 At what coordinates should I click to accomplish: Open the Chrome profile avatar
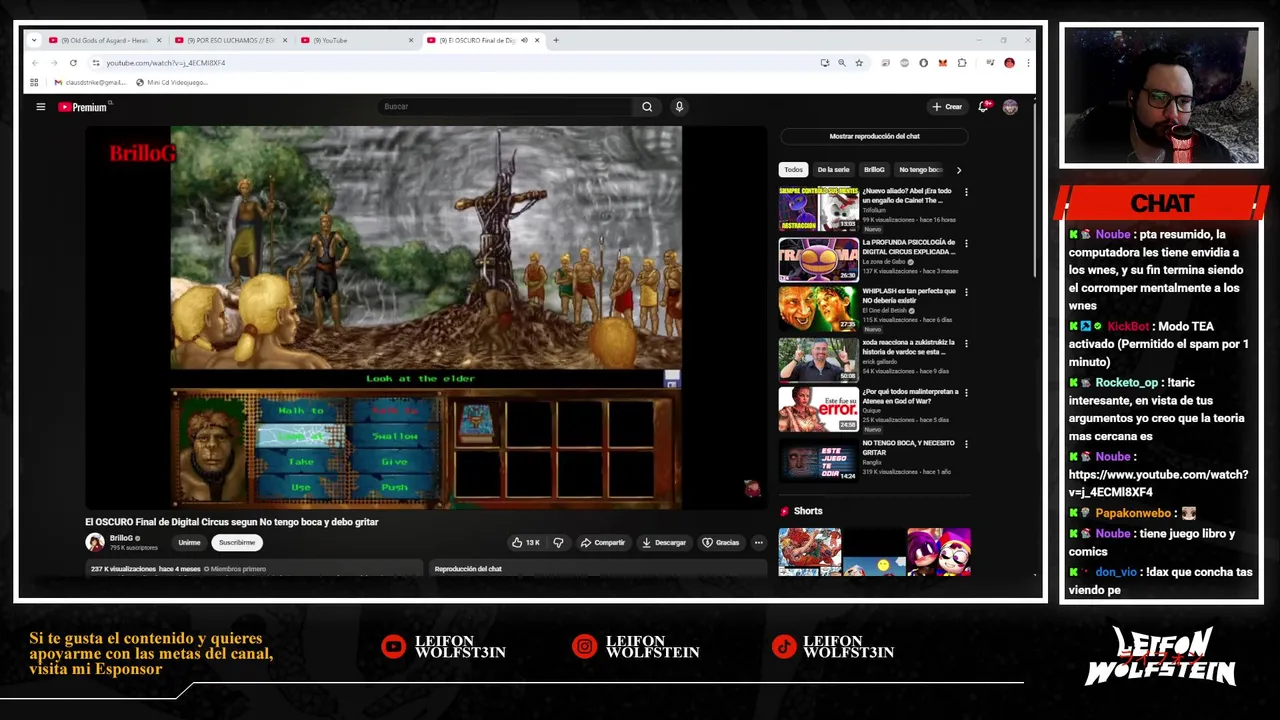(1009, 63)
